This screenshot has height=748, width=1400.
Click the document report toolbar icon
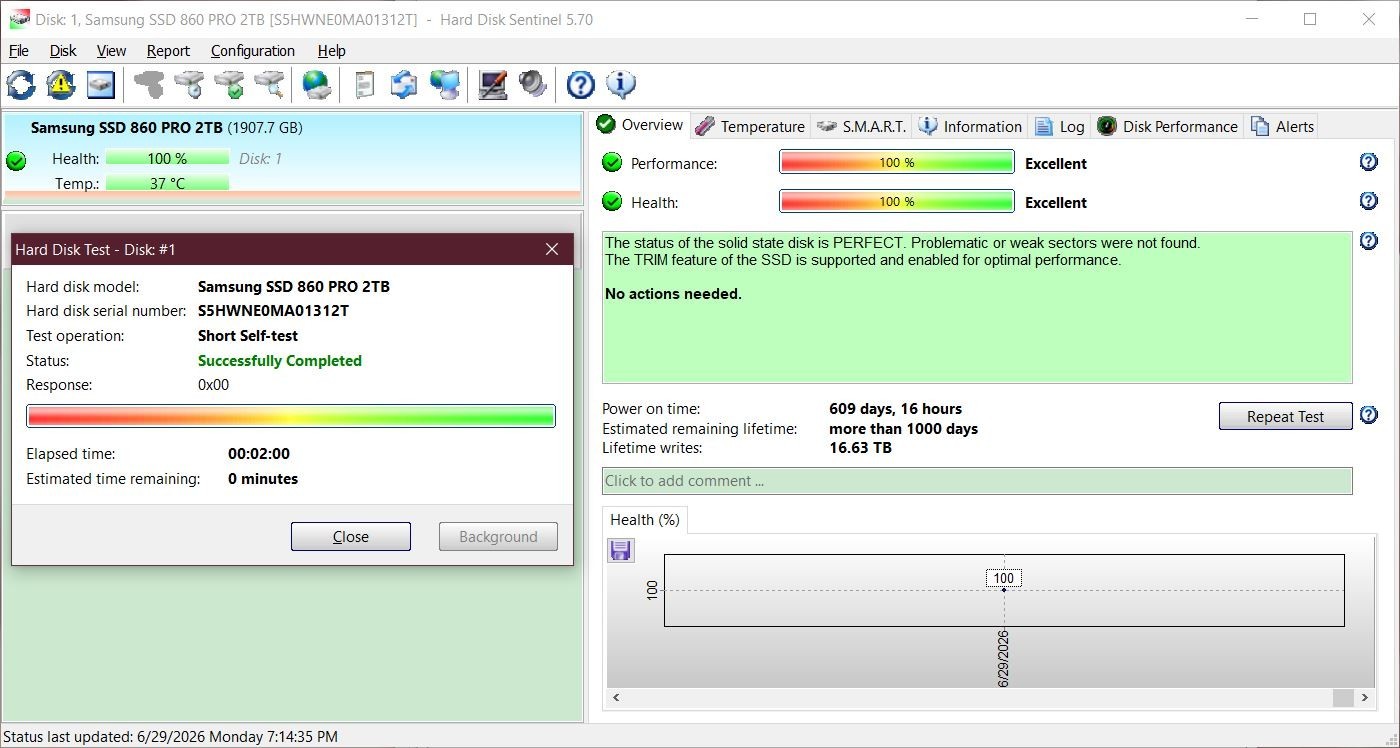click(365, 85)
